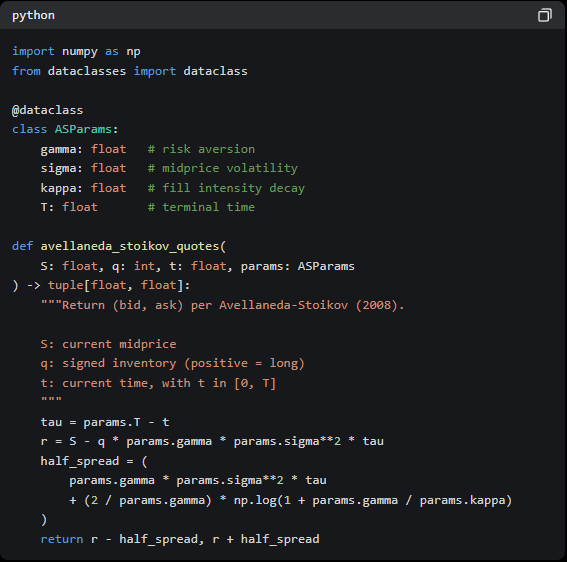567x562 pixels.
Task: Click the 'np.log(1 + params.gamma / params.kappa)' line
Action: (x=291, y=500)
